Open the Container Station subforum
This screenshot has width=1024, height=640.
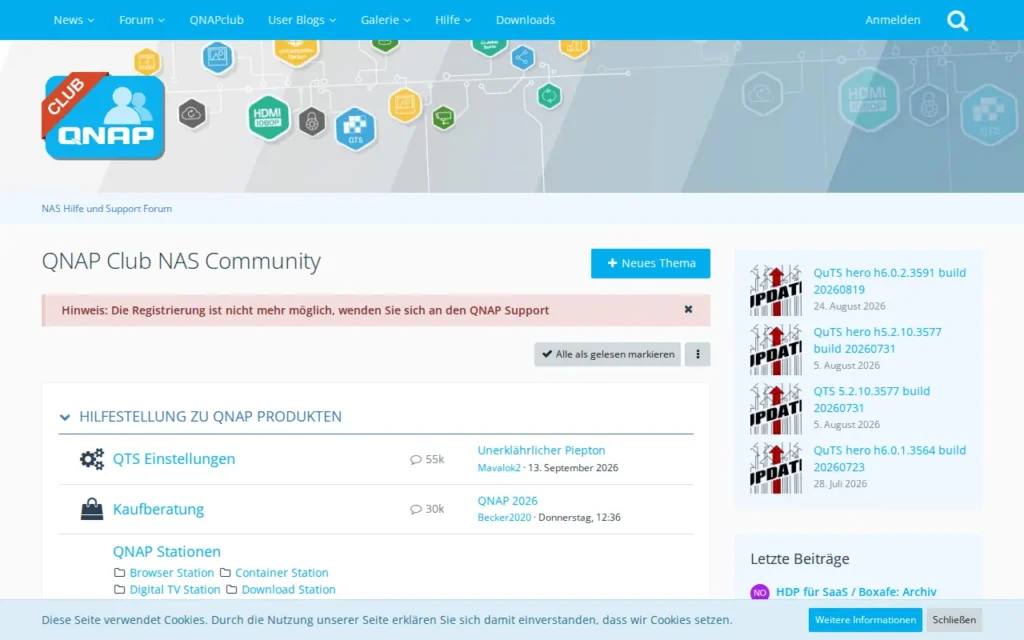click(281, 573)
